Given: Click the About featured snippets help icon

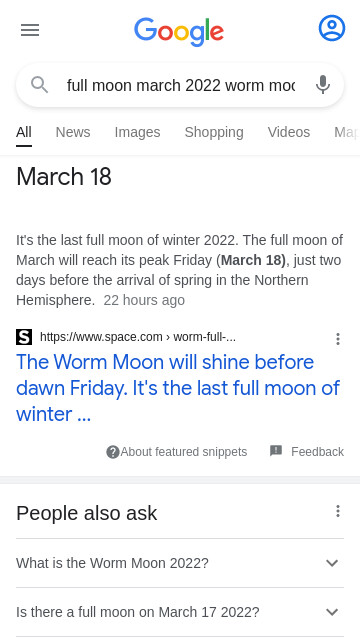Looking at the screenshot, I should coord(113,452).
